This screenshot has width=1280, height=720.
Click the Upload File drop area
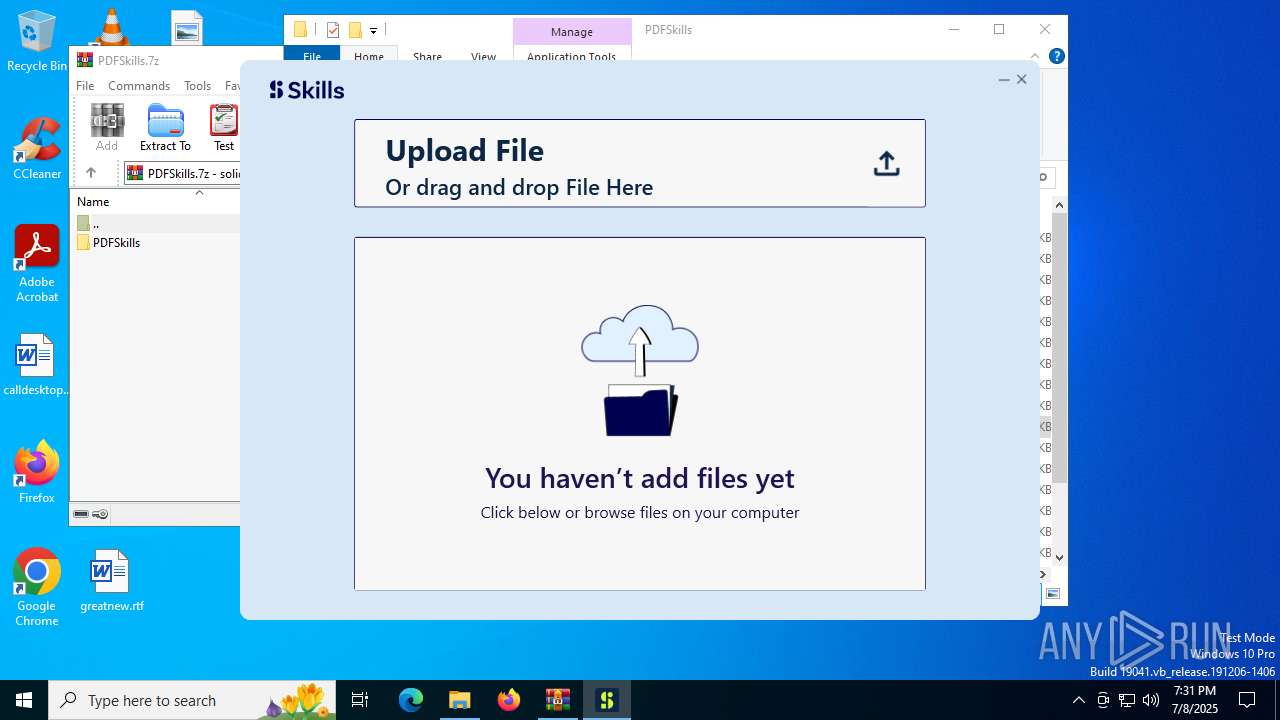pos(640,163)
